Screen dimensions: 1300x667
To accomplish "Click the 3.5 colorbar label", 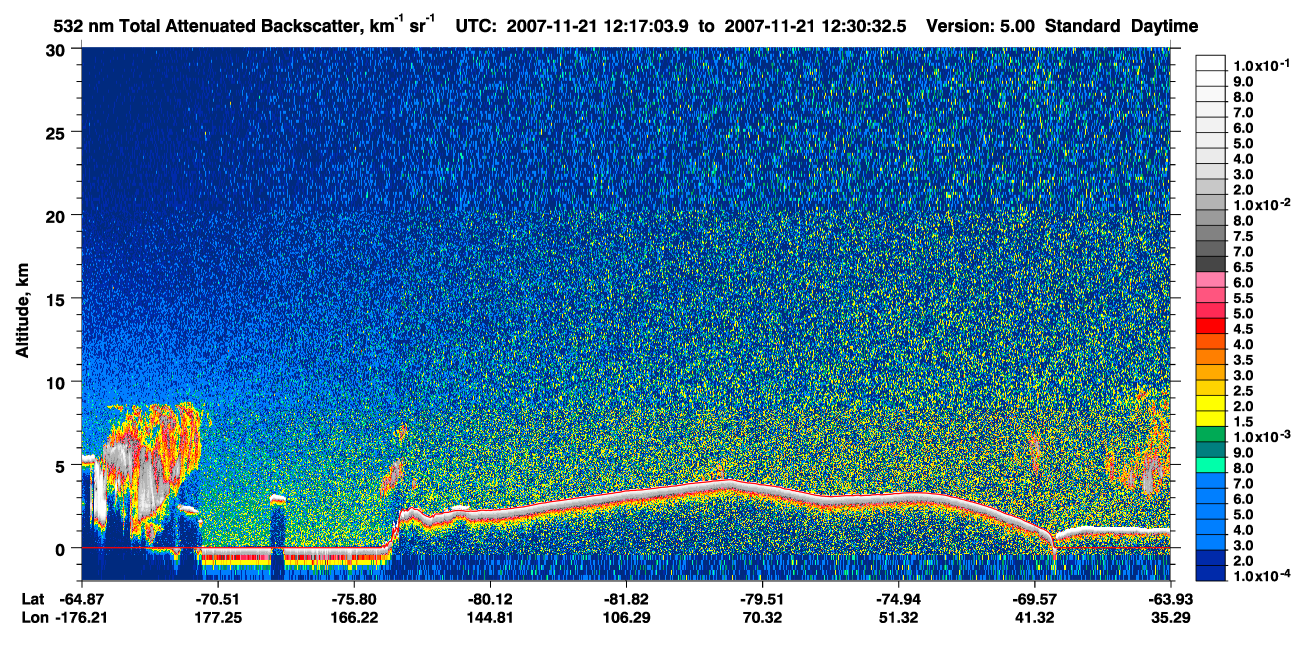I will (x=1244, y=360).
